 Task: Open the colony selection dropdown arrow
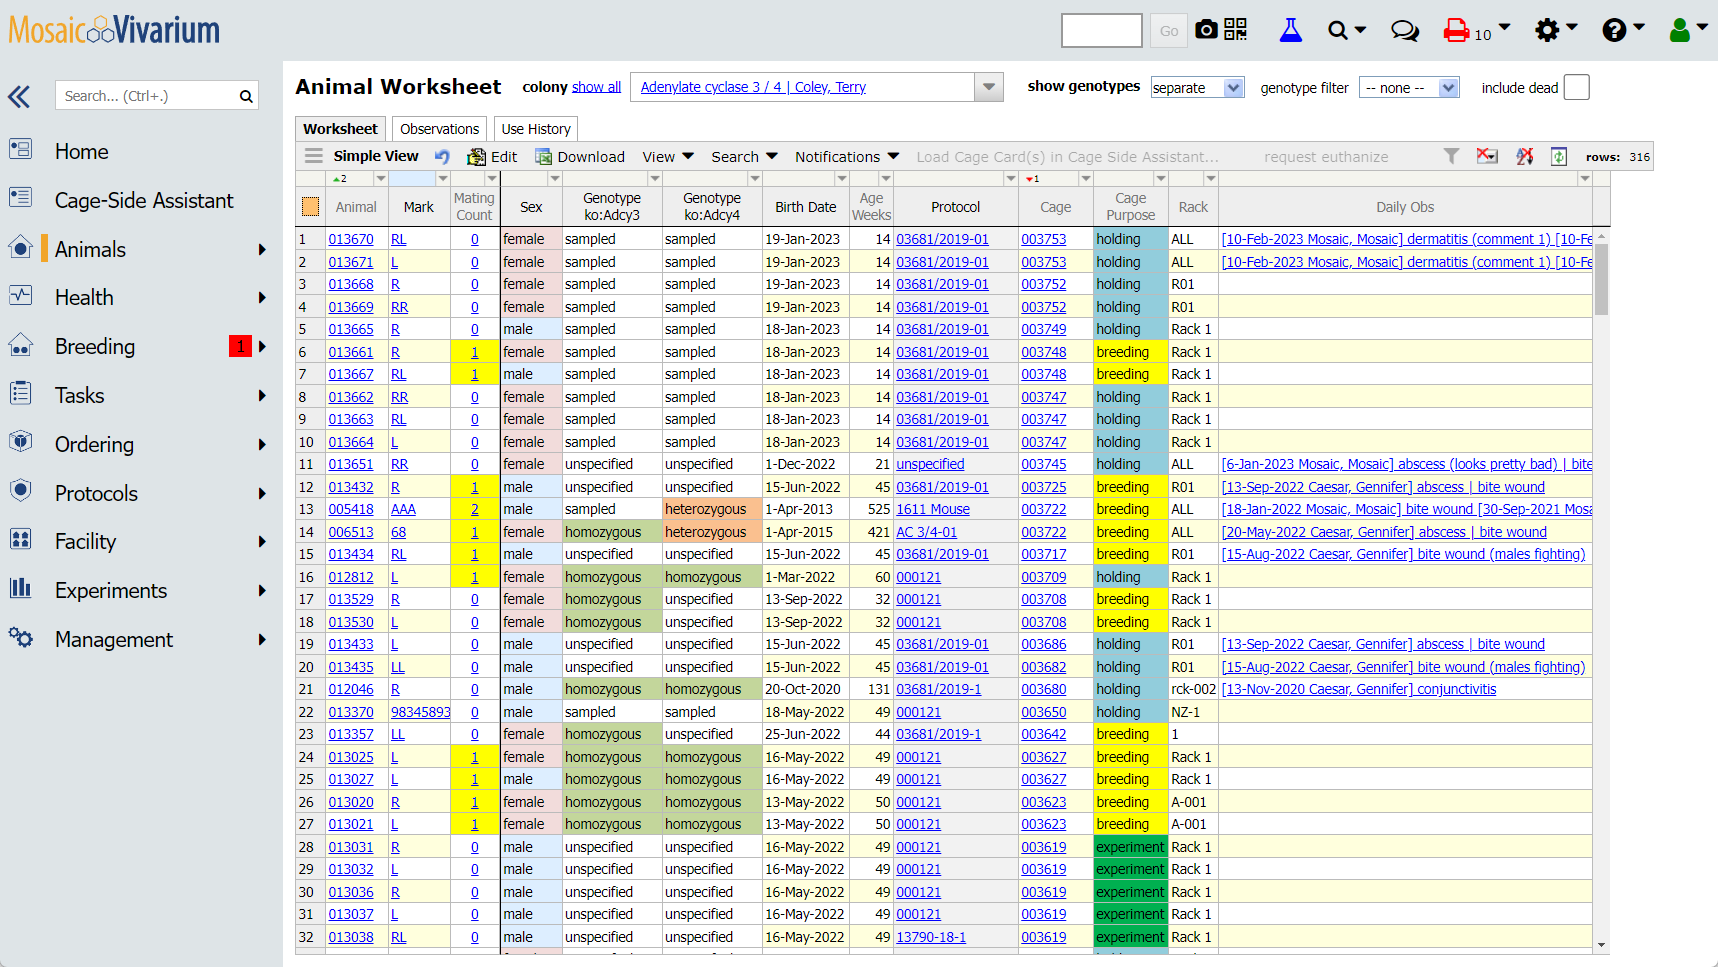[x=989, y=87]
